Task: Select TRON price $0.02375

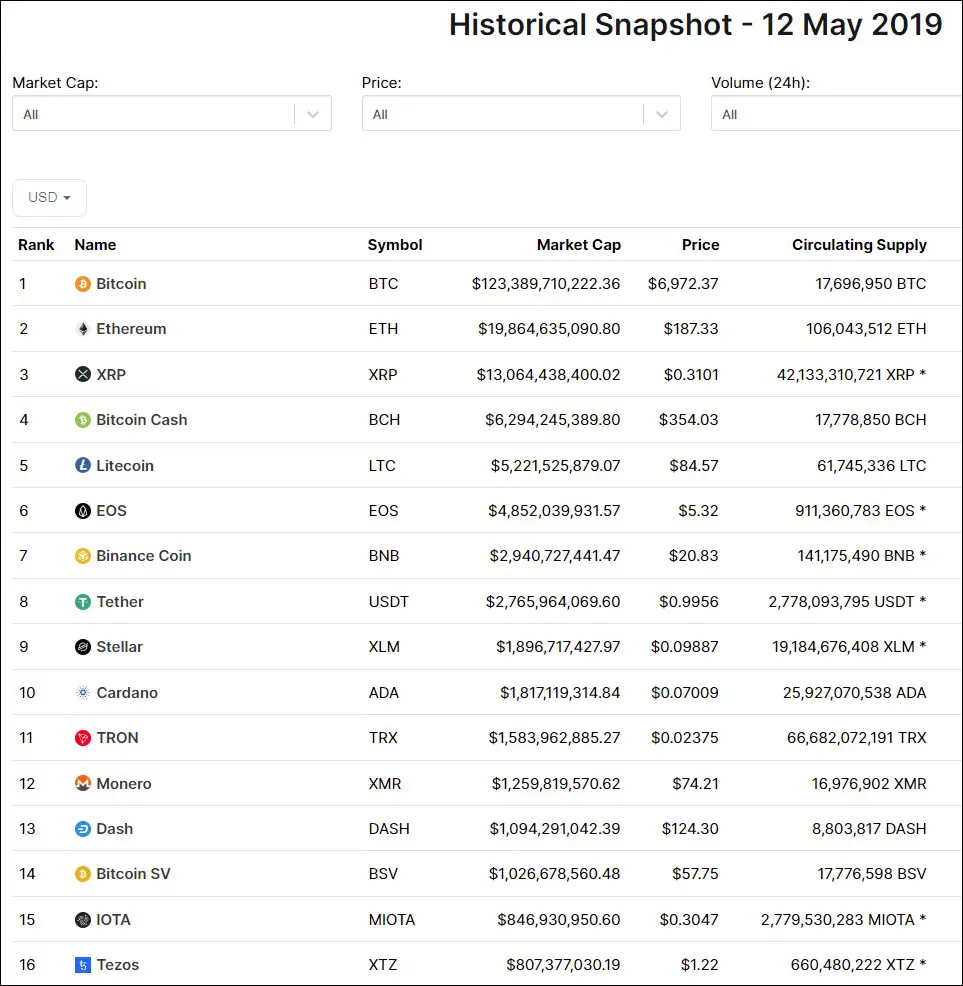Action: (684, 738)
